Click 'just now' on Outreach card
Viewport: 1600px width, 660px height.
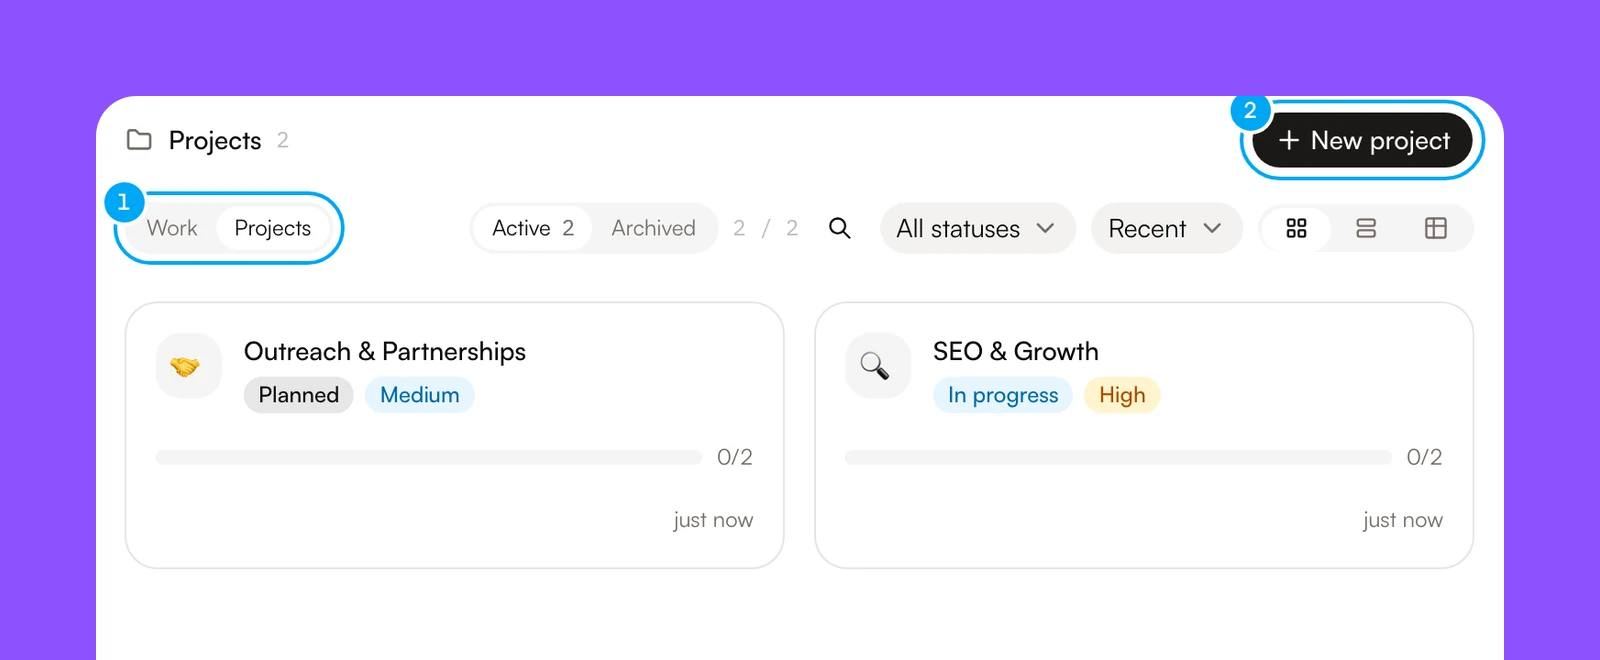point(713,520)
